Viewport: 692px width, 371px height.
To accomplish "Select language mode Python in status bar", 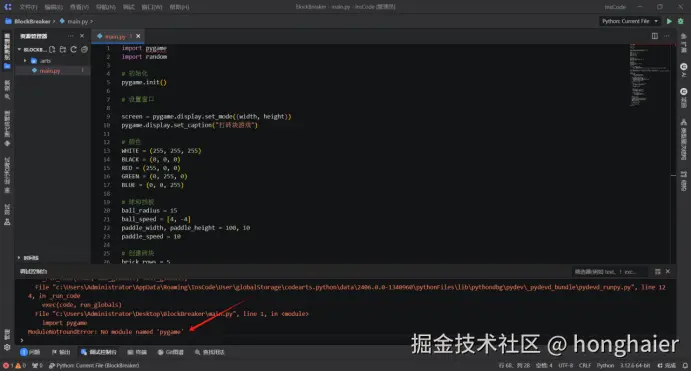I will pyautogui.click(x=606, y=366).
